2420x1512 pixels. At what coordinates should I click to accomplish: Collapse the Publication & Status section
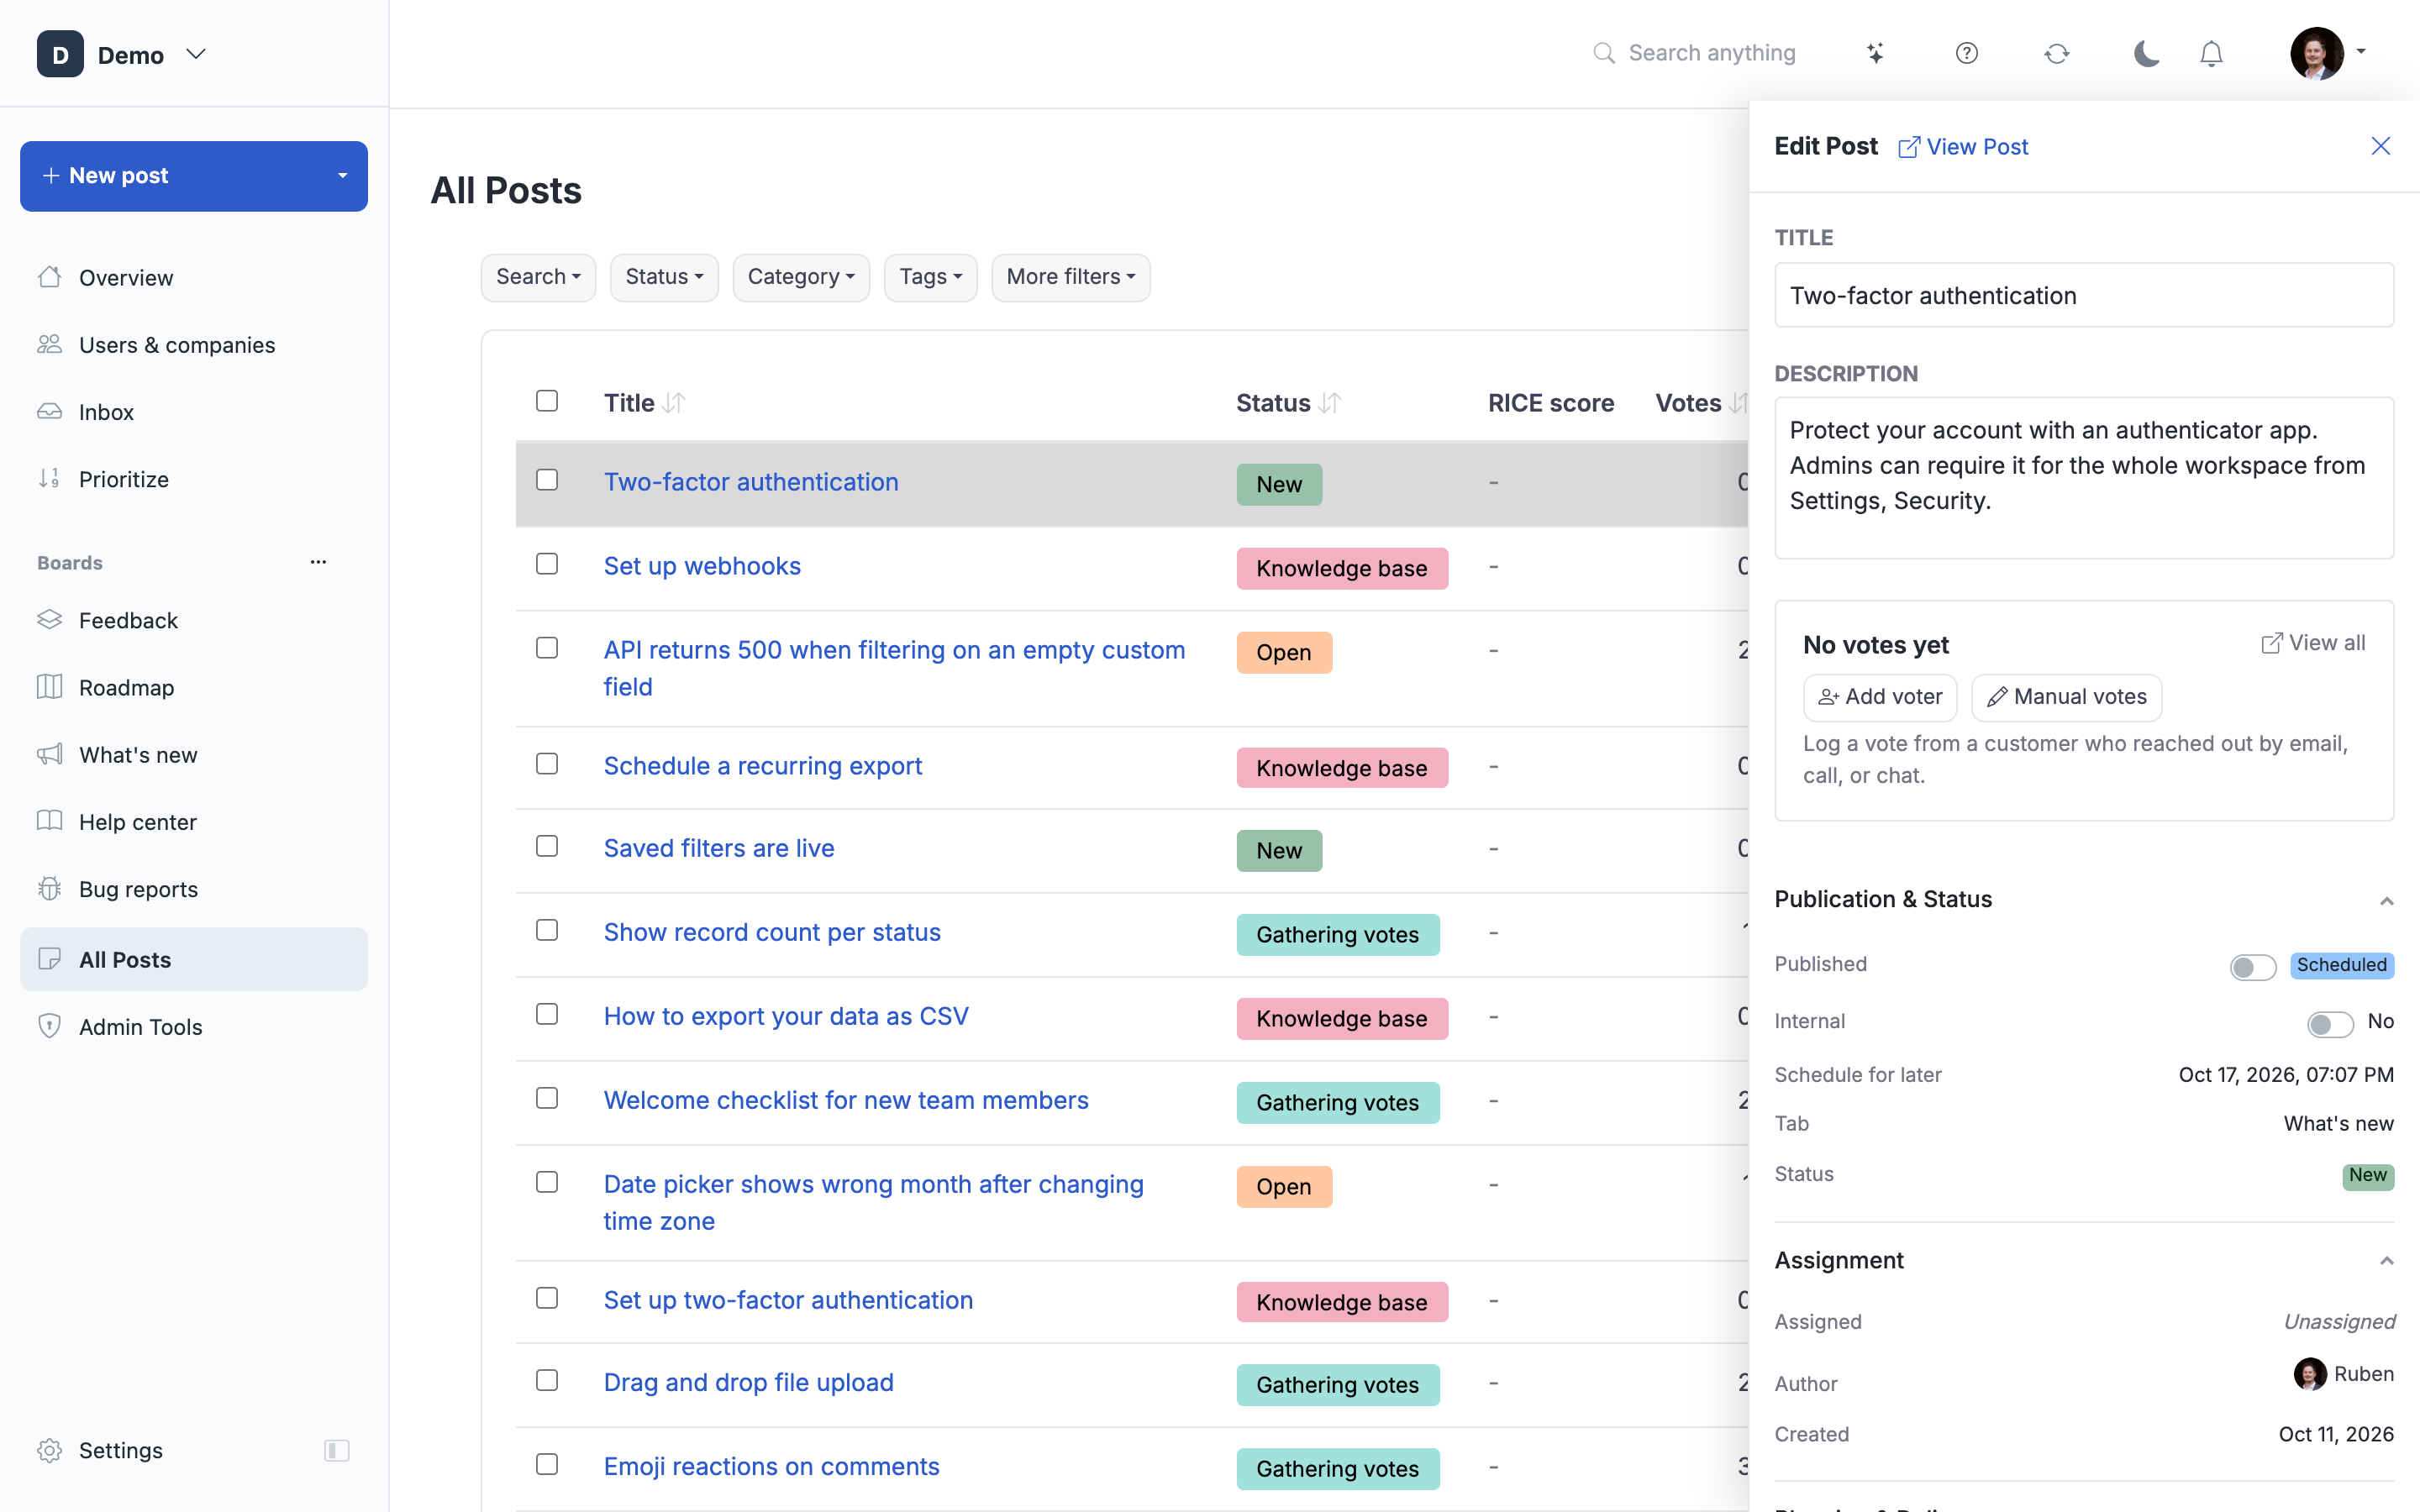[2387, 900]
